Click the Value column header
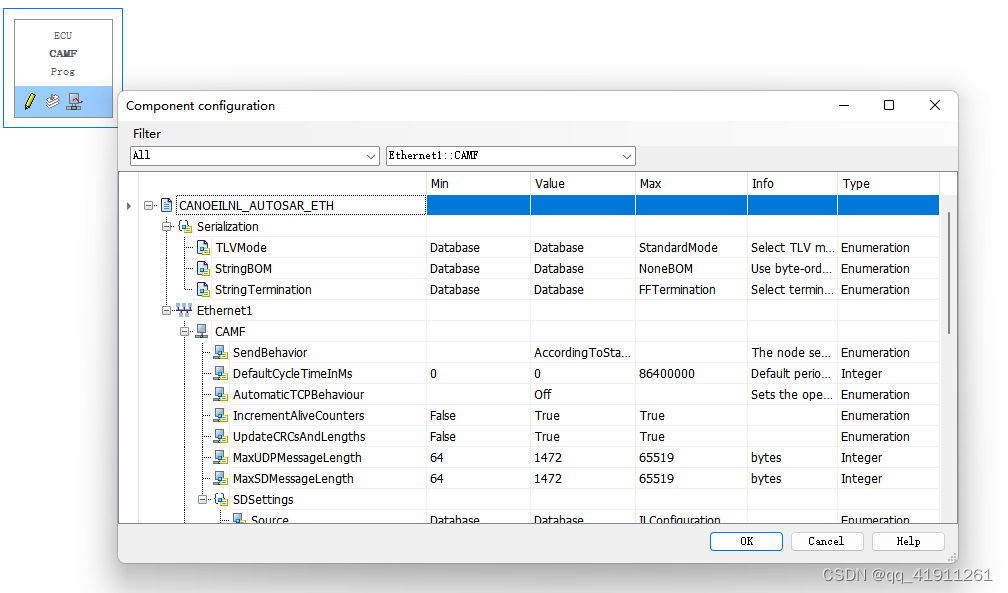The image size is (1008, 593). point(582,184)
